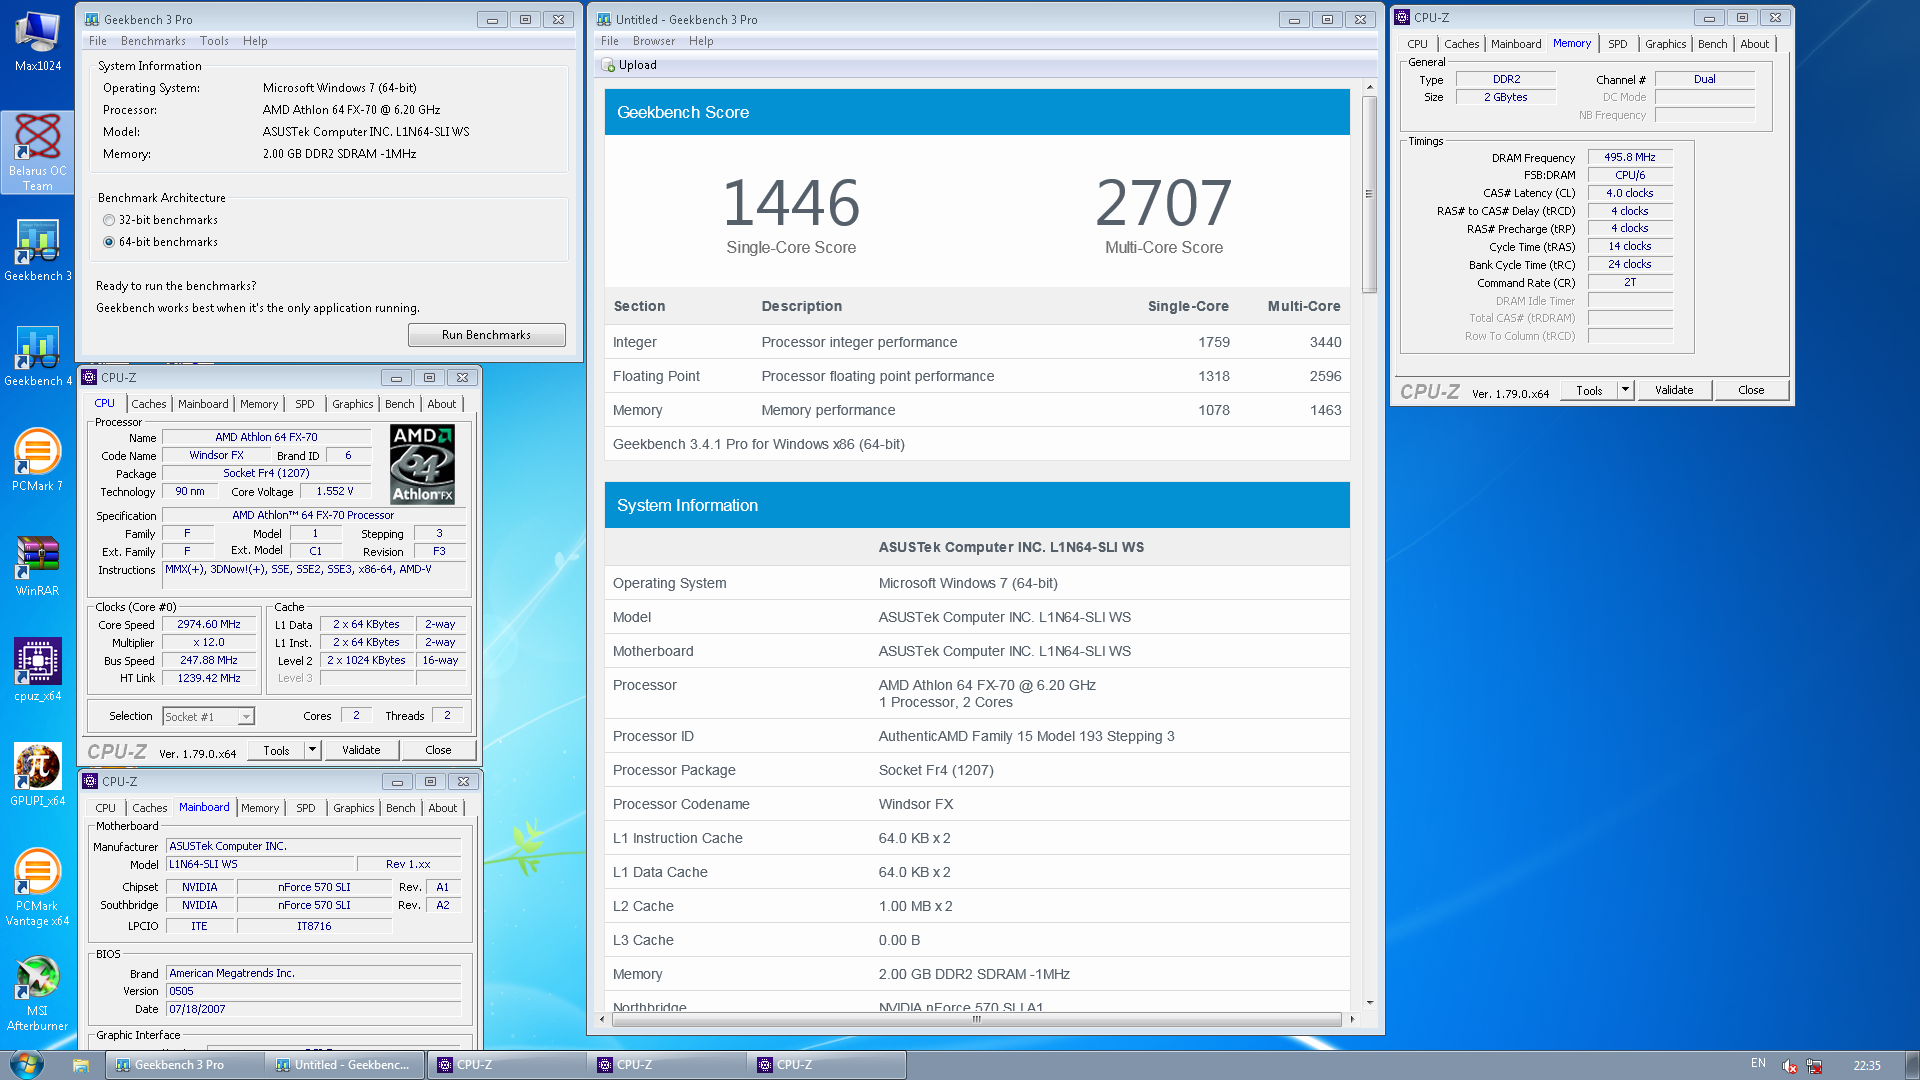Open the Socket #1 selection dropdown
This screenshot has height=1080, width=1920.
tap(209, 716)
